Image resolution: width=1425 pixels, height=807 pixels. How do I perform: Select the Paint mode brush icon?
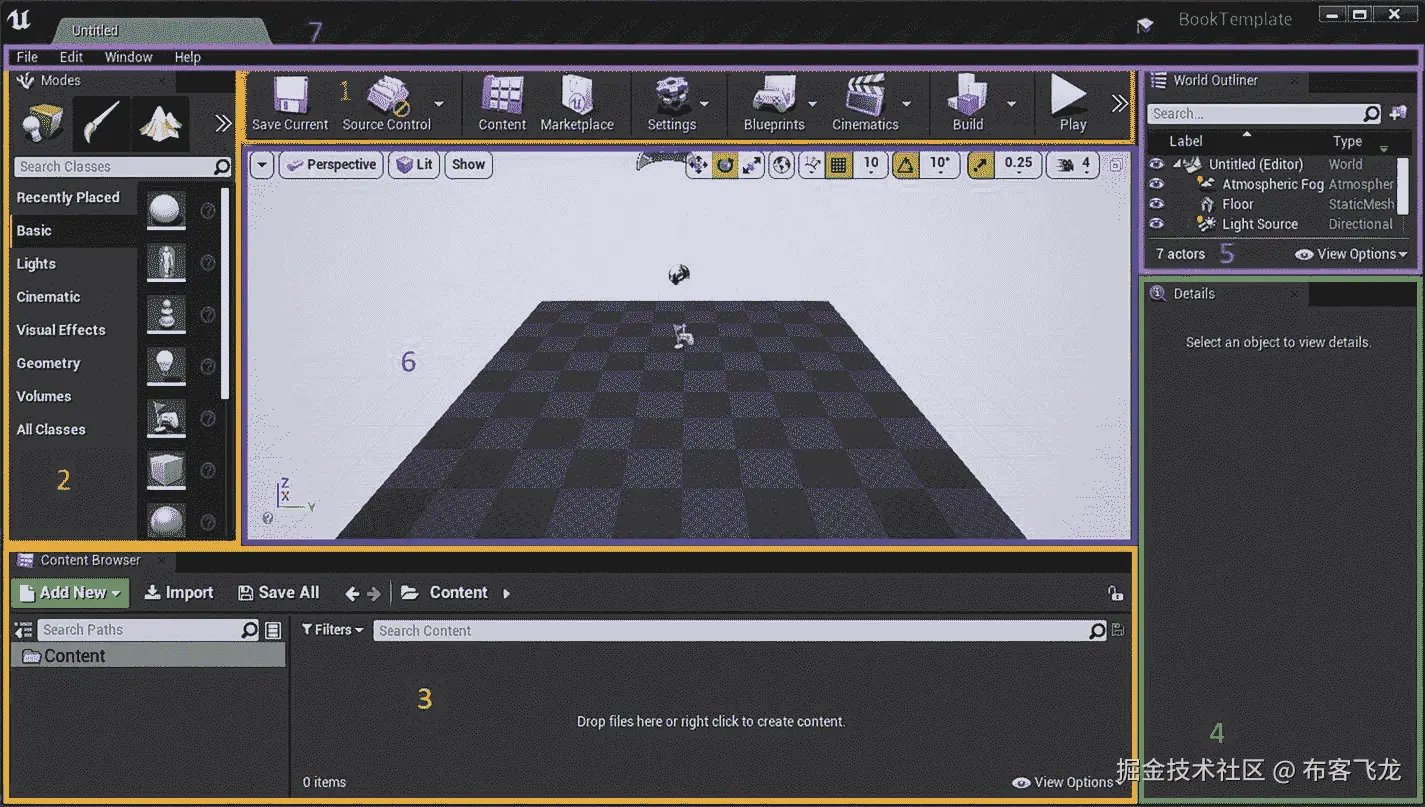click(101, 123)
